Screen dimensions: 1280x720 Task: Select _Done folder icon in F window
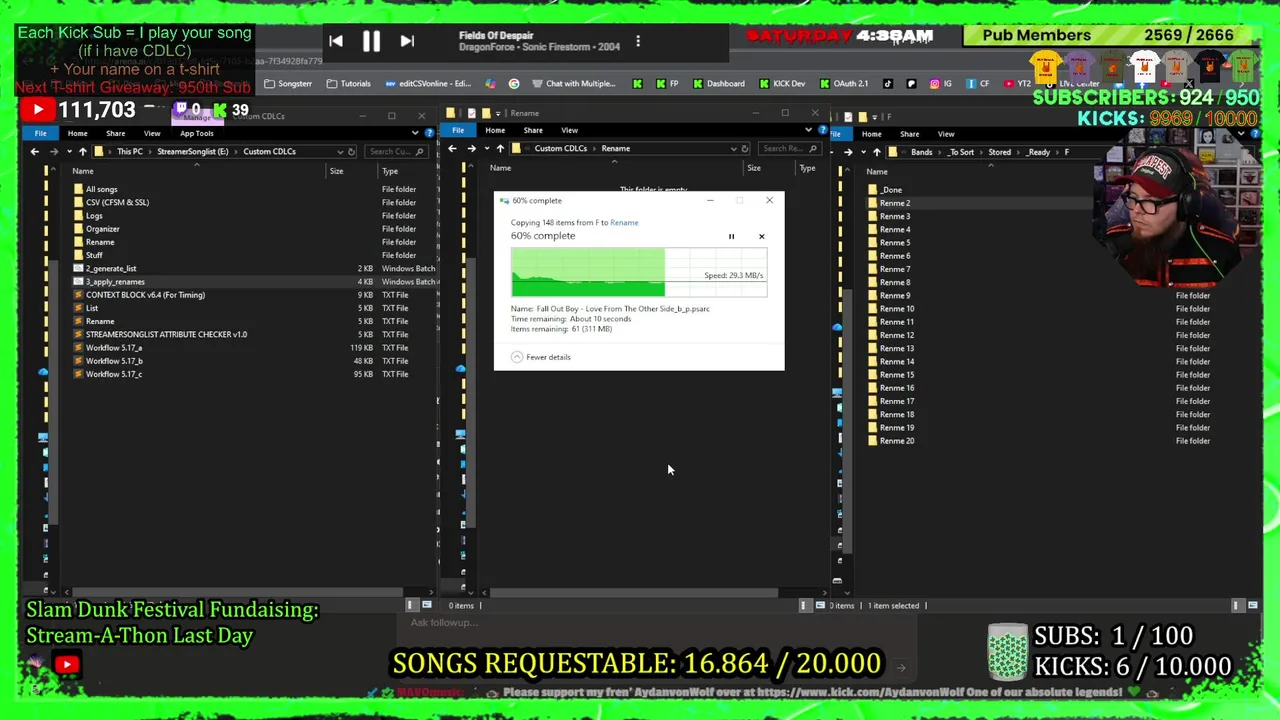coord(873,190)
